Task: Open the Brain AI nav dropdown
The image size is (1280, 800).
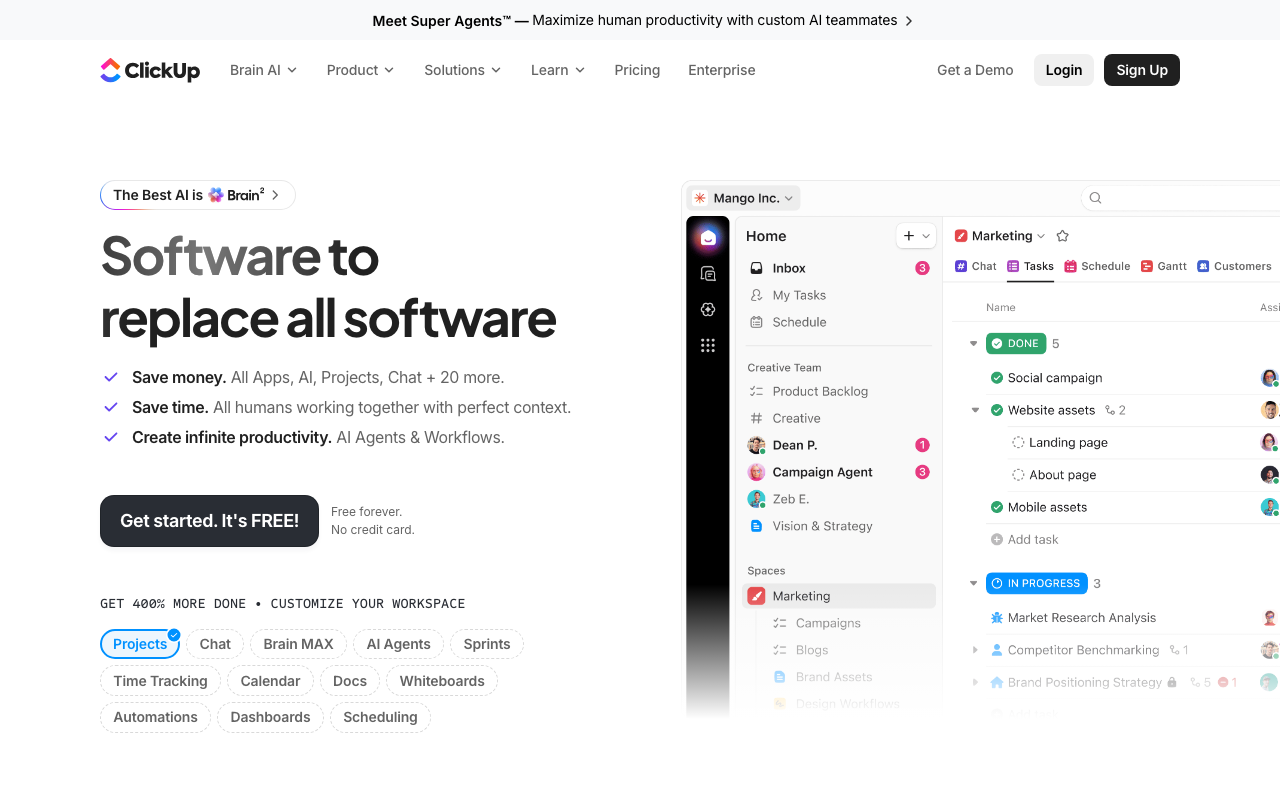Action: (264, 70)
